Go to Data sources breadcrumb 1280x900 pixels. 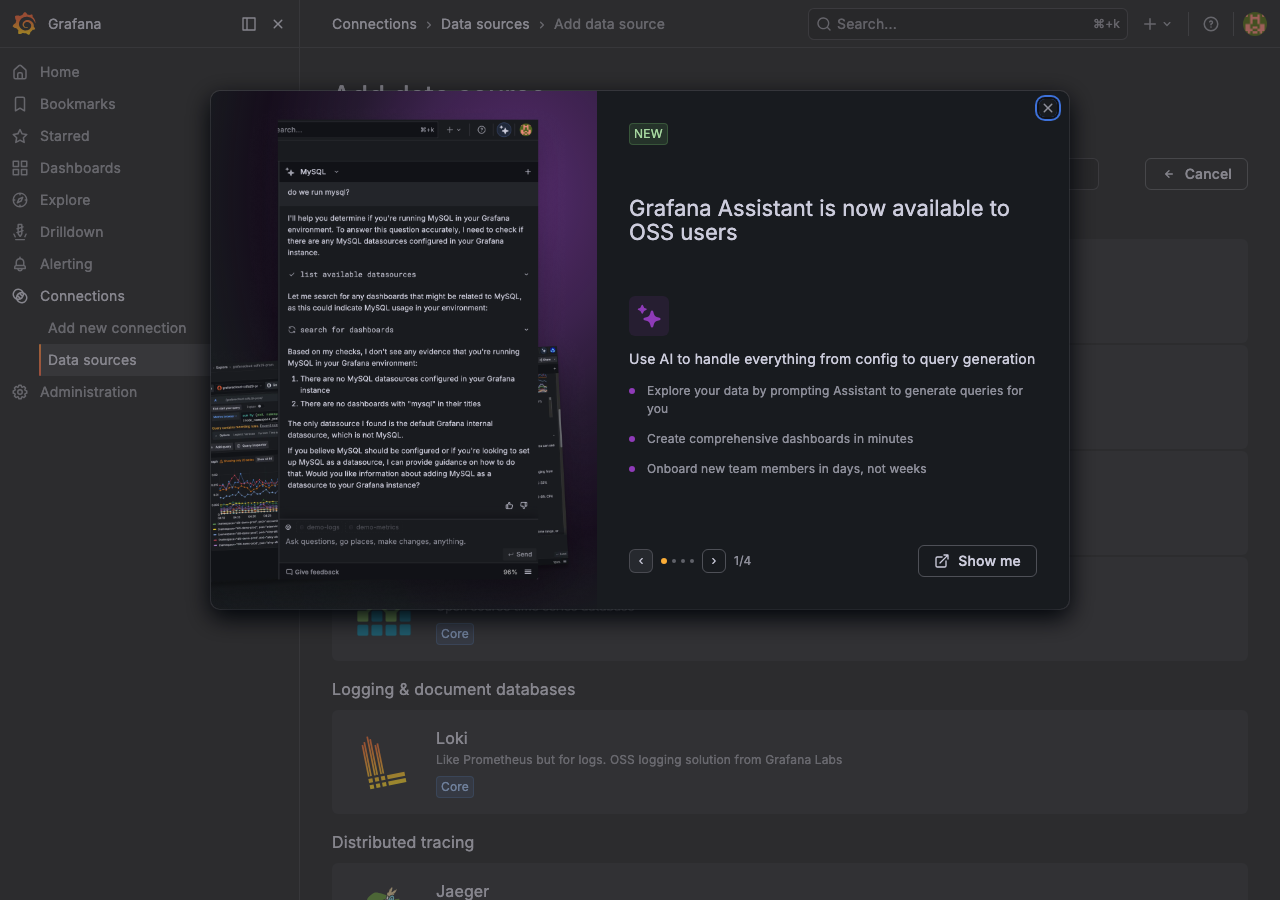tap(485, 24)
